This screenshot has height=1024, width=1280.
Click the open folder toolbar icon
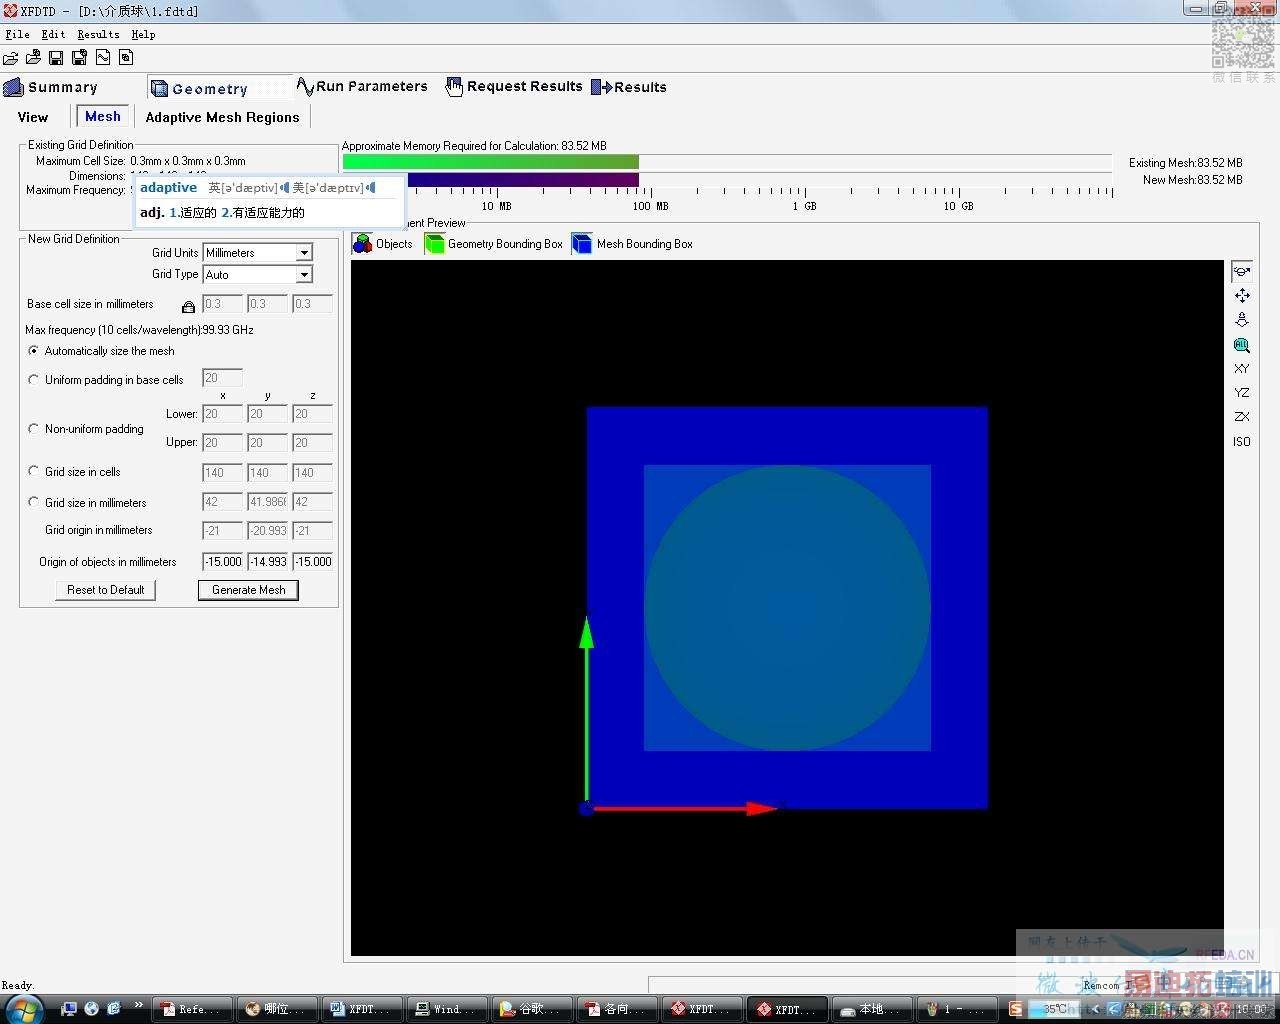tap(11, 58)
